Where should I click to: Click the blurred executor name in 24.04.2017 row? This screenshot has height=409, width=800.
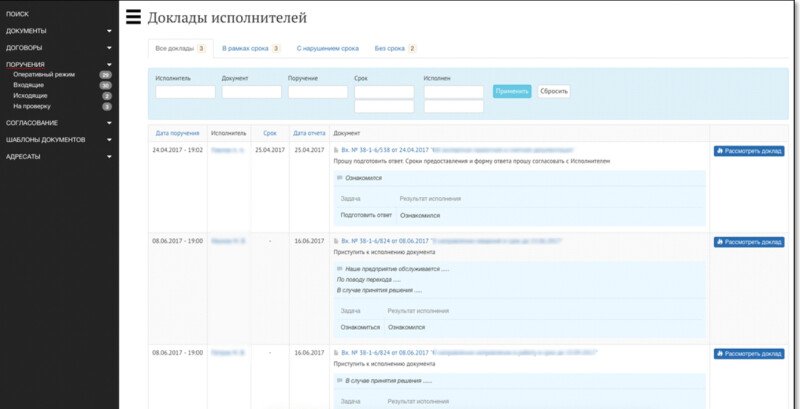tap(228, 150)
